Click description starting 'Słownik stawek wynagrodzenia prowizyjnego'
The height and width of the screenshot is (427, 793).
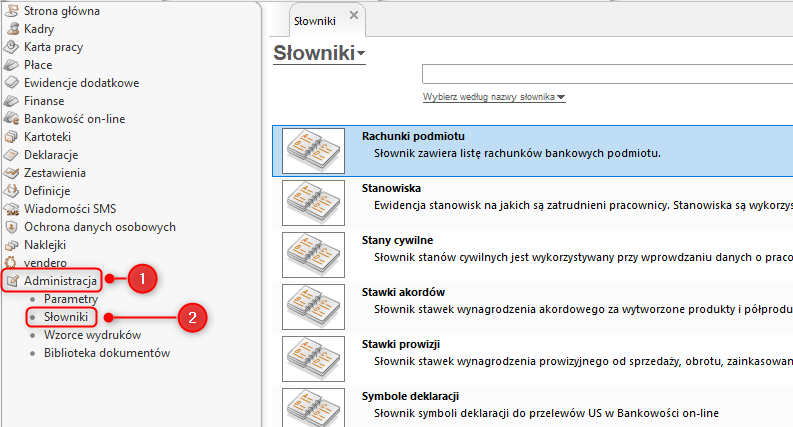(x=583, y=361)
